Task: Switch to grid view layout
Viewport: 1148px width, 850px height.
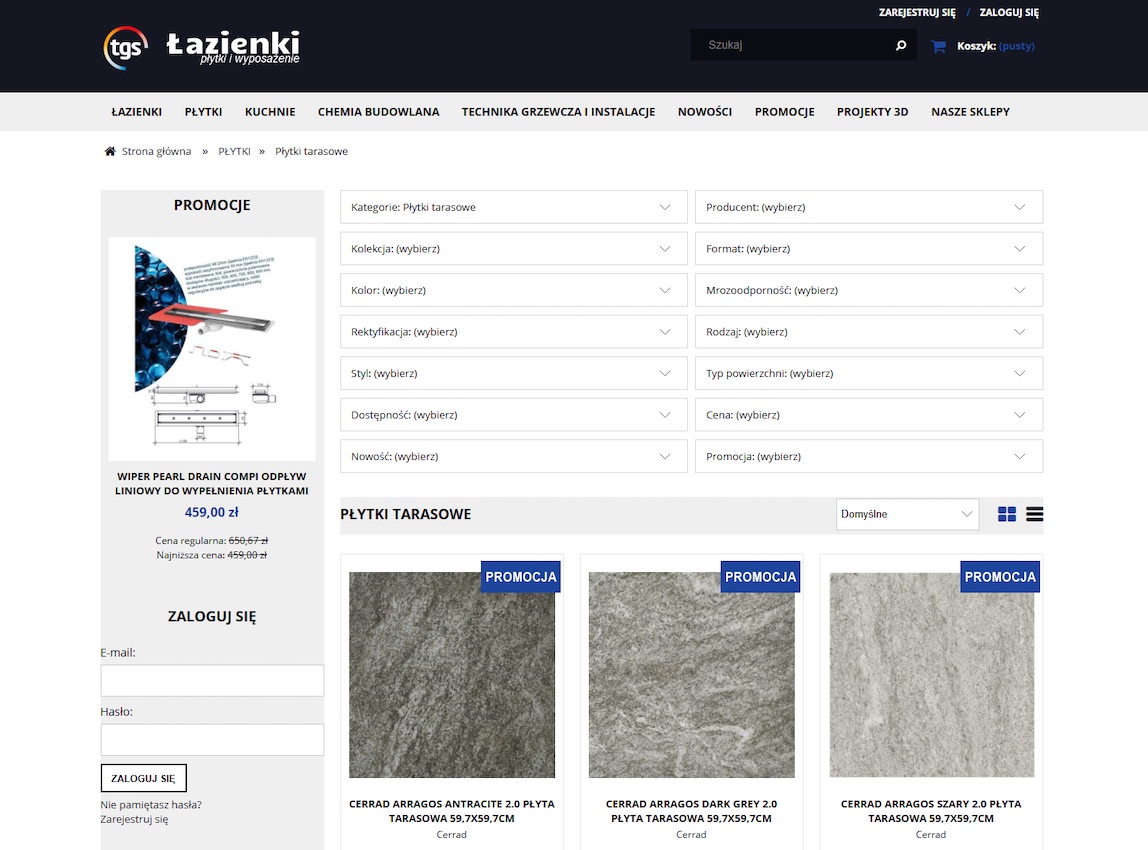Action: click(1006, 514)
